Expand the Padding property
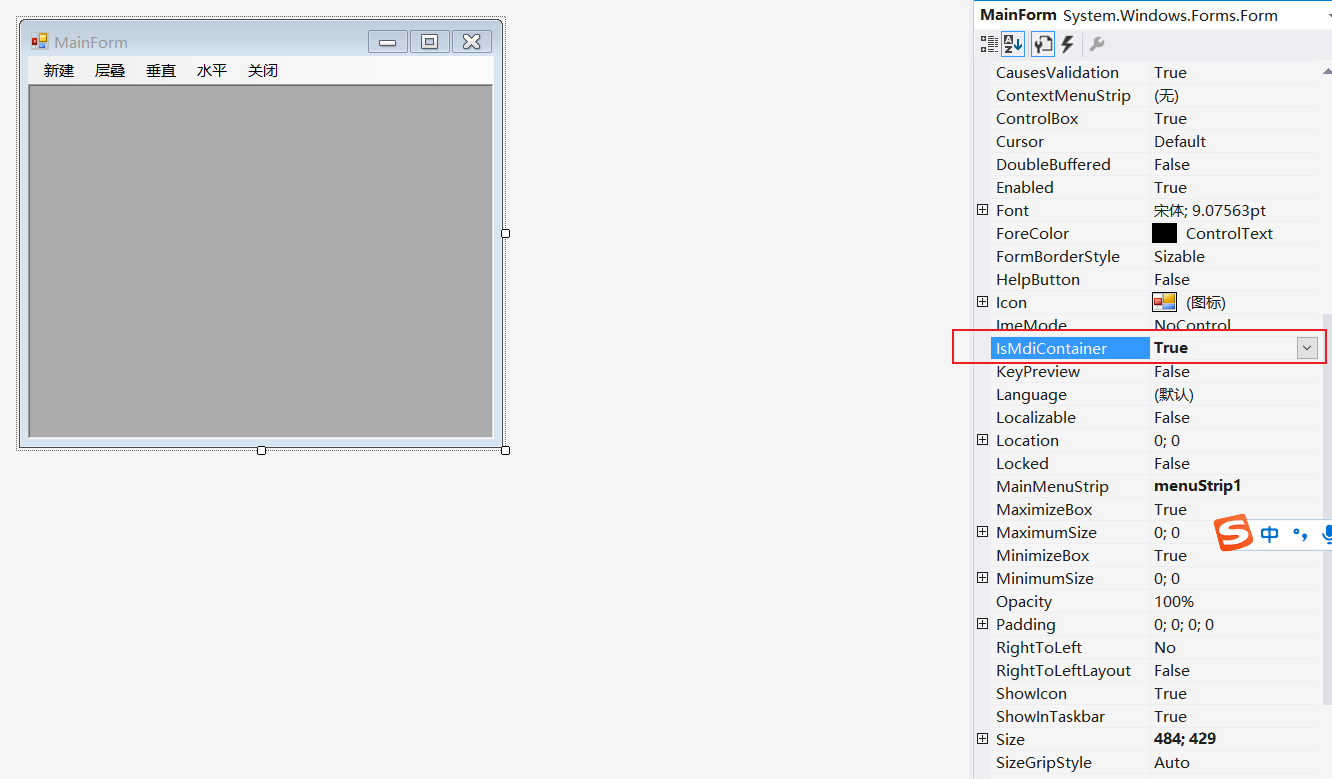1332x779 pixels. (x=983, y=624)
